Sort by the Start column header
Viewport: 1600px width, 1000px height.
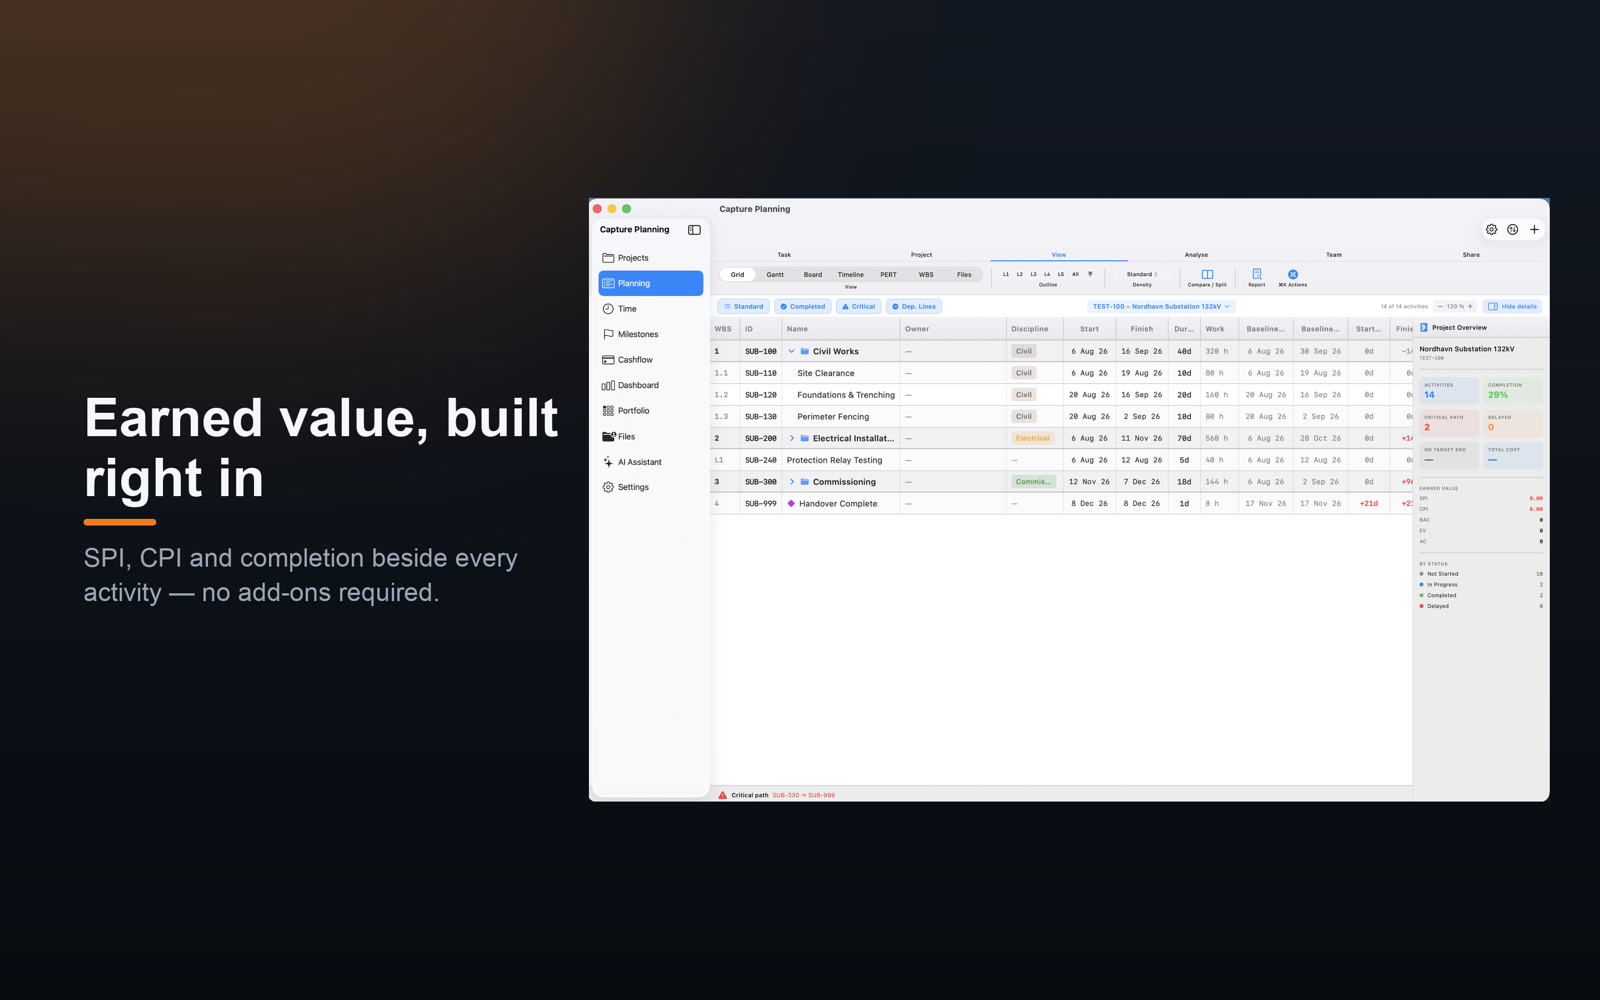(1089, 329)
